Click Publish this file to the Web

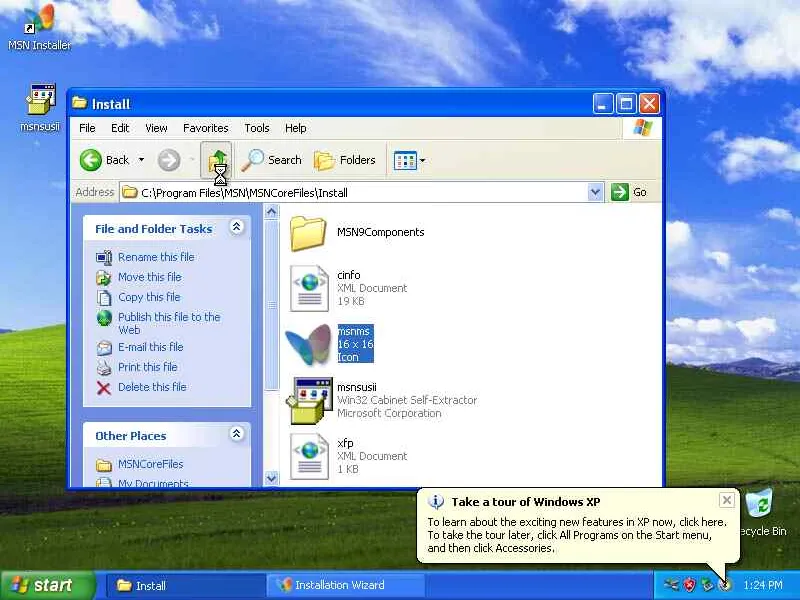click(169, 323)
